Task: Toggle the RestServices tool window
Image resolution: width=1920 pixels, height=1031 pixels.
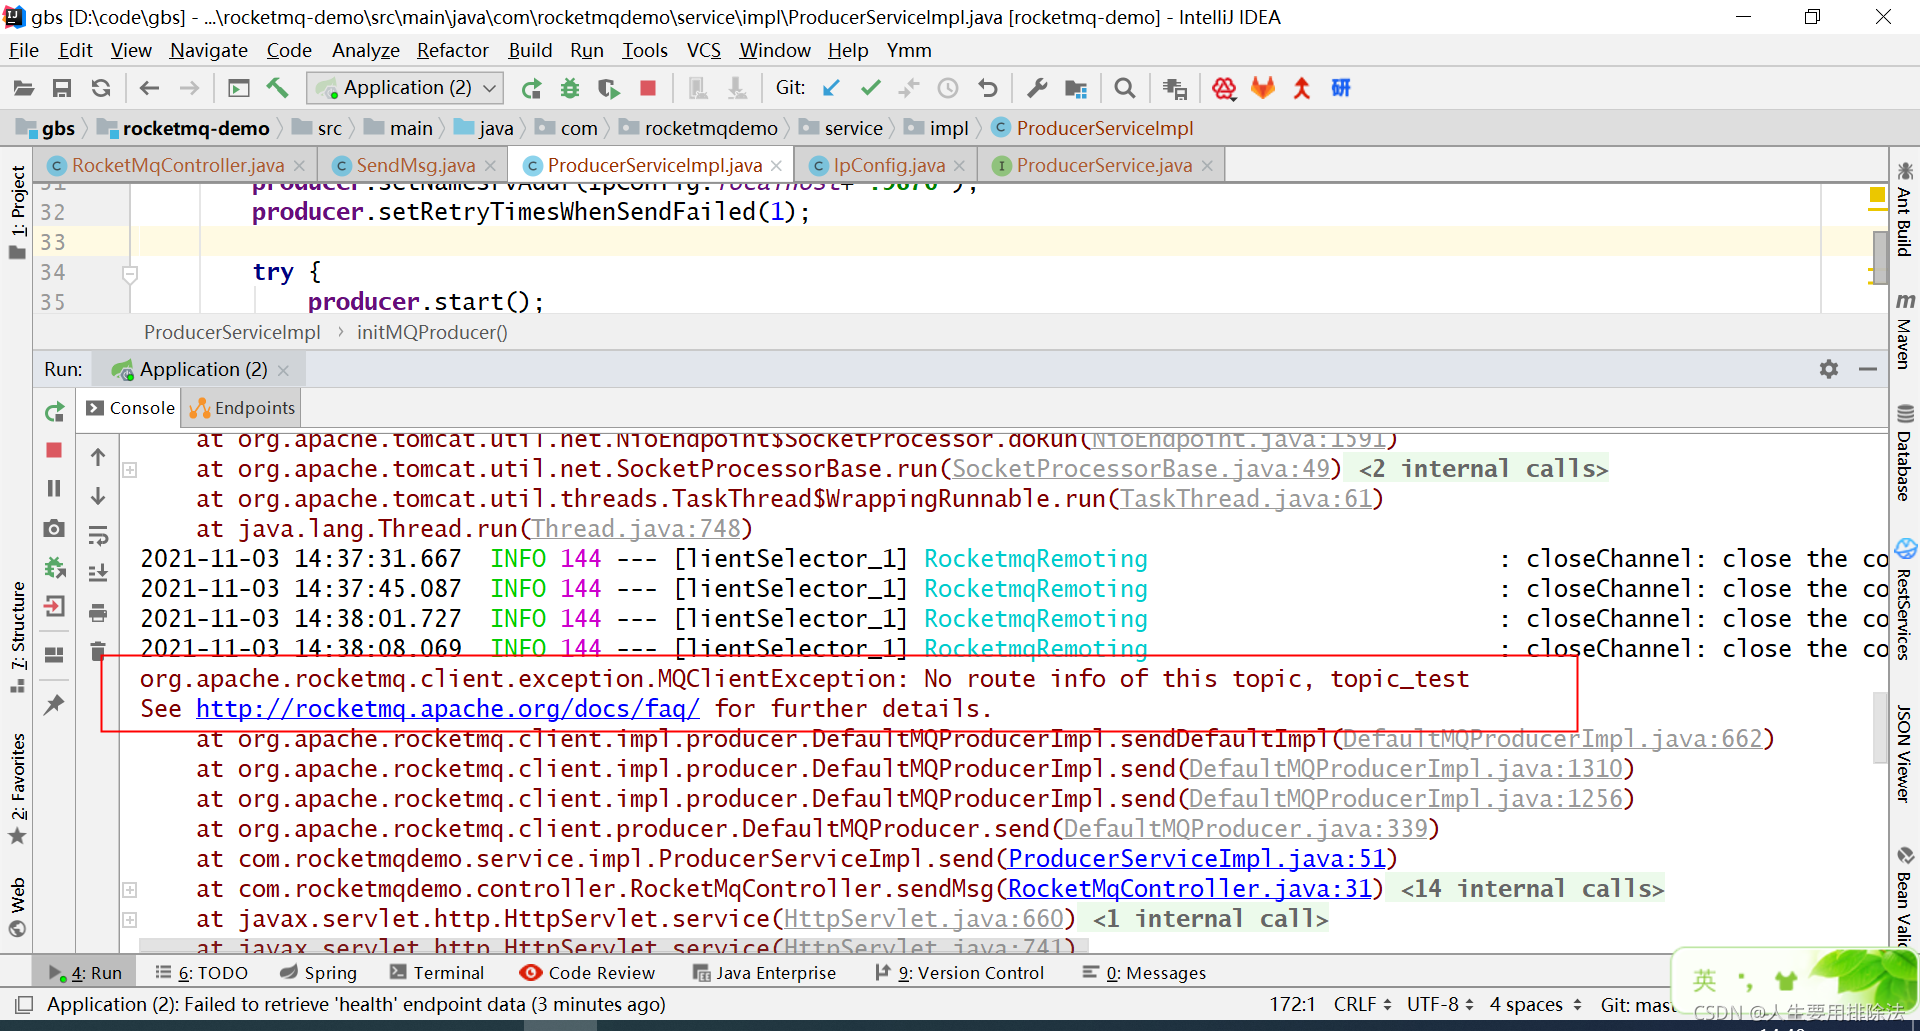Action: [x=1904, y=600]
